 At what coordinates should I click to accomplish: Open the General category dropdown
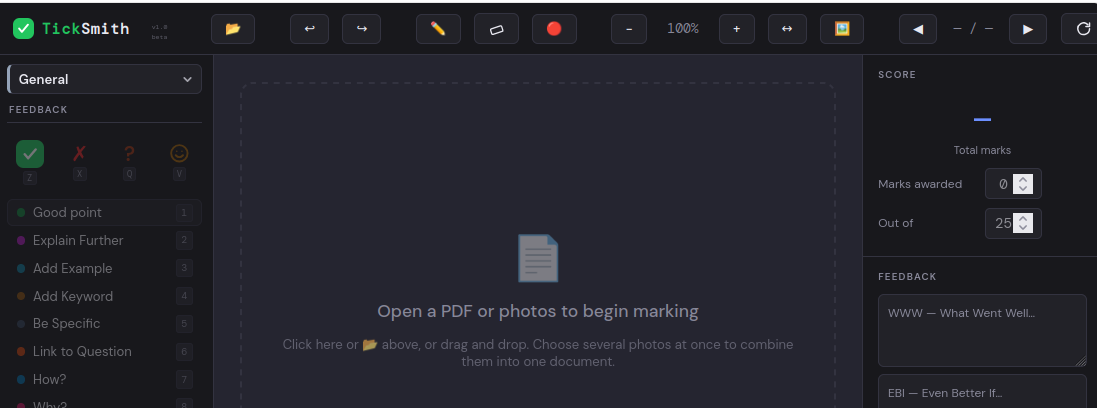pos(104,79)
